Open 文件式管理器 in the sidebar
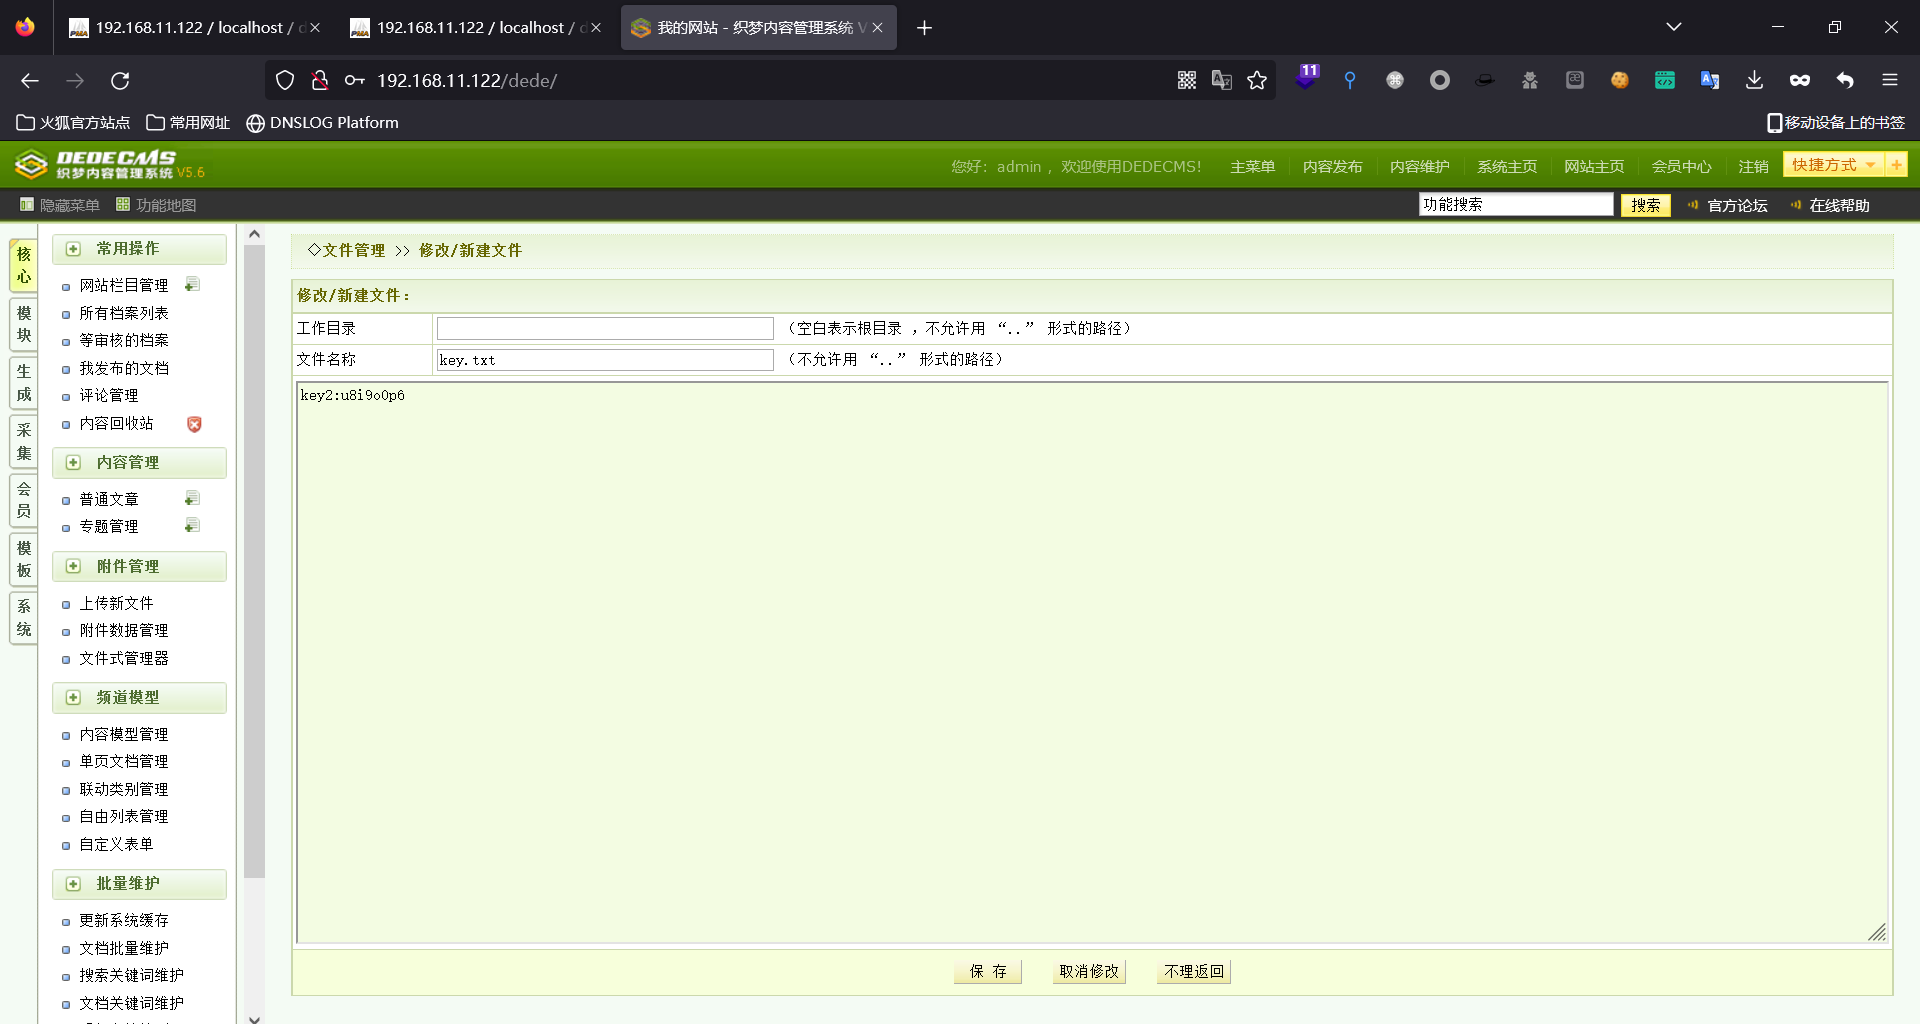The width and height of the screenshot is (1920, 1024). pos(124,658)
